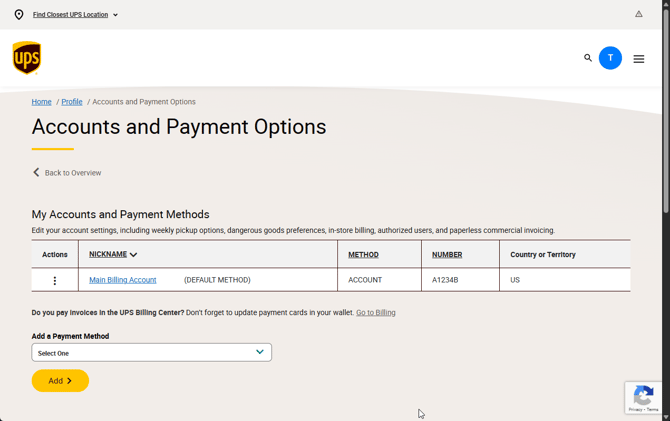The height and width of the screenshot is (421, 670).
Task: Expand Find Closest UPS Location dropdown
Action: [75, 15]
